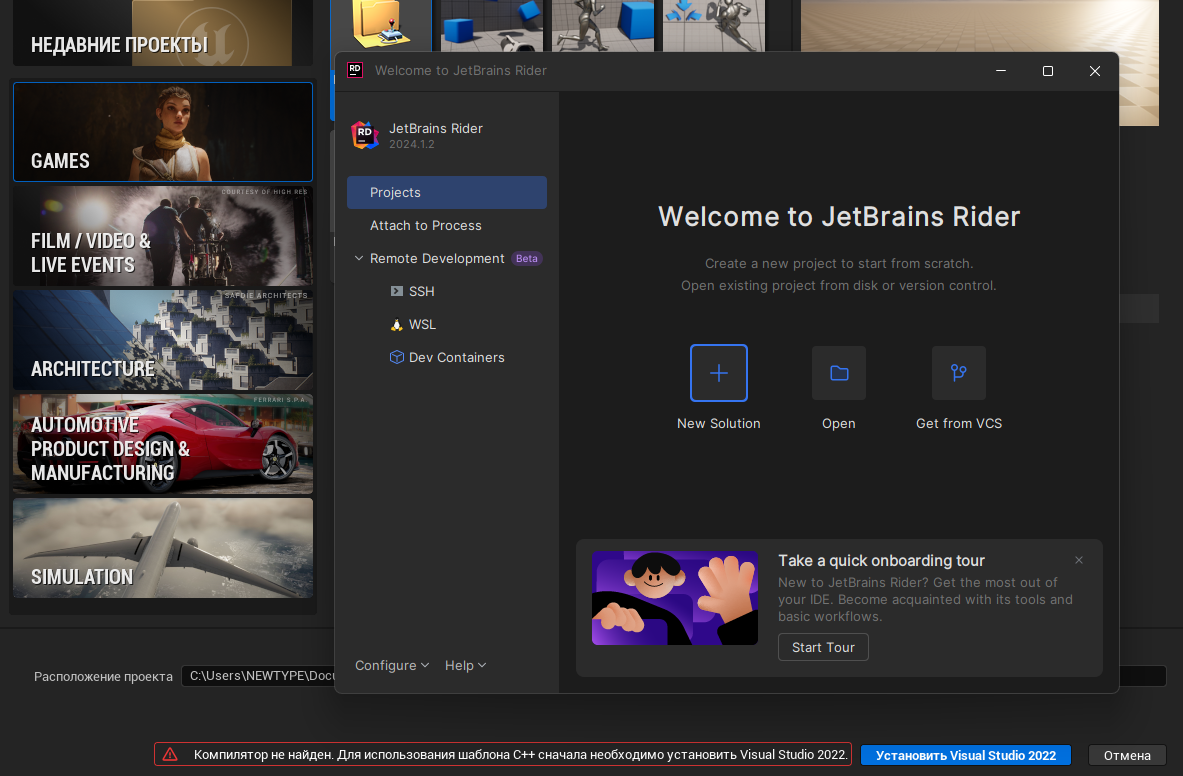Select SSH under Remote Development

pyautogui.click(x=421, y=291)
